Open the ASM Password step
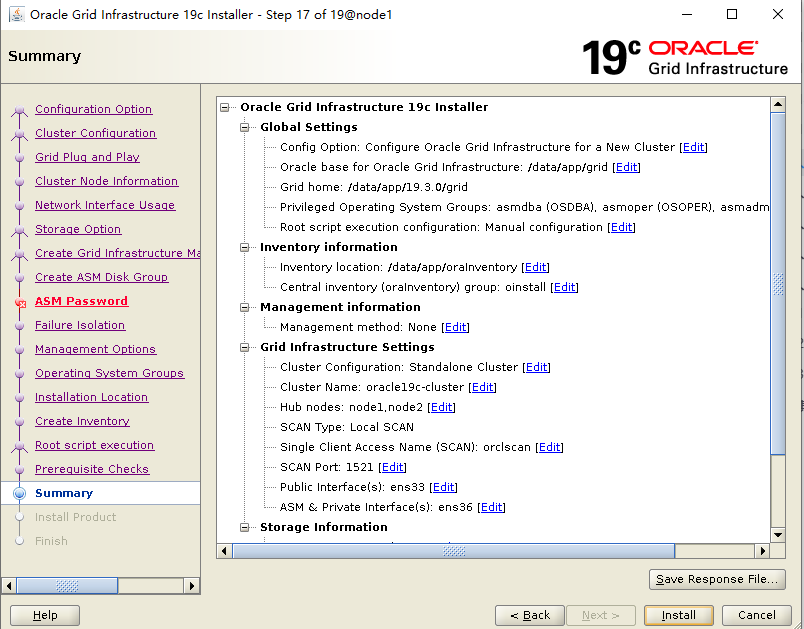This screenshot has width=804, height=629. tap(81, 301)
